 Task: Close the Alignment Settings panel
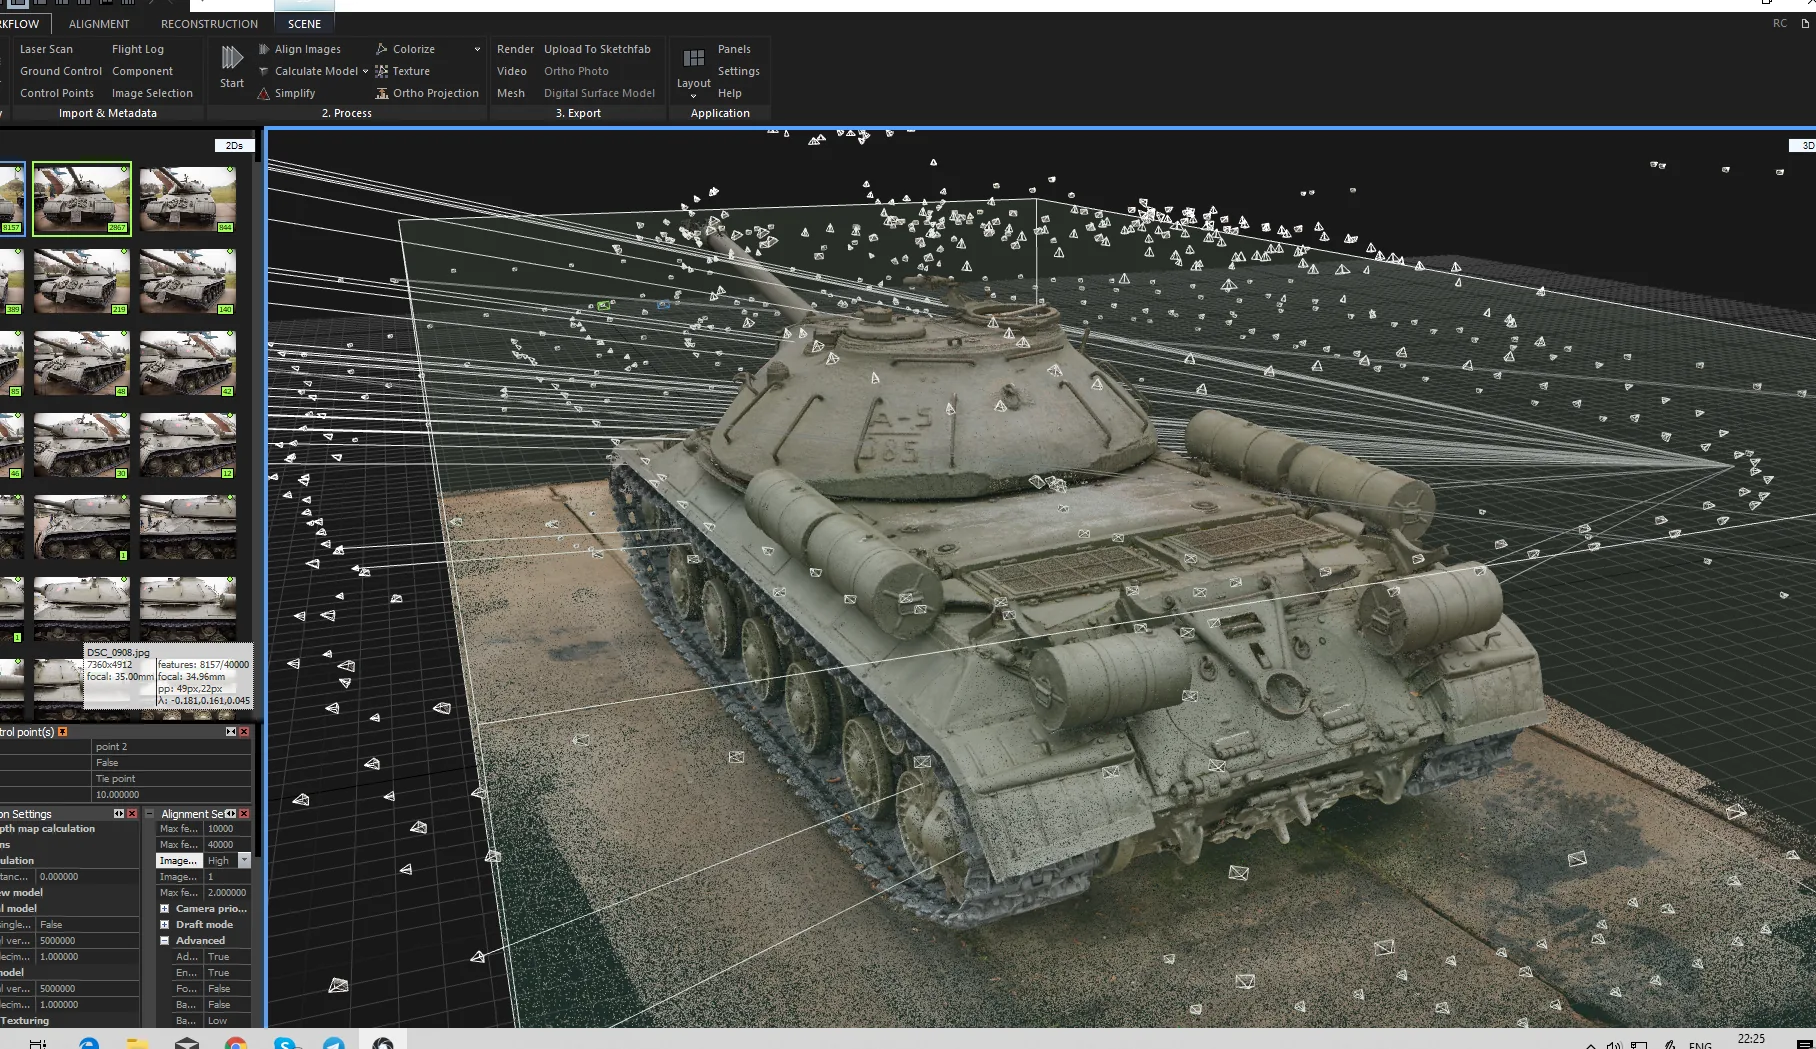(x=244, y=814)
